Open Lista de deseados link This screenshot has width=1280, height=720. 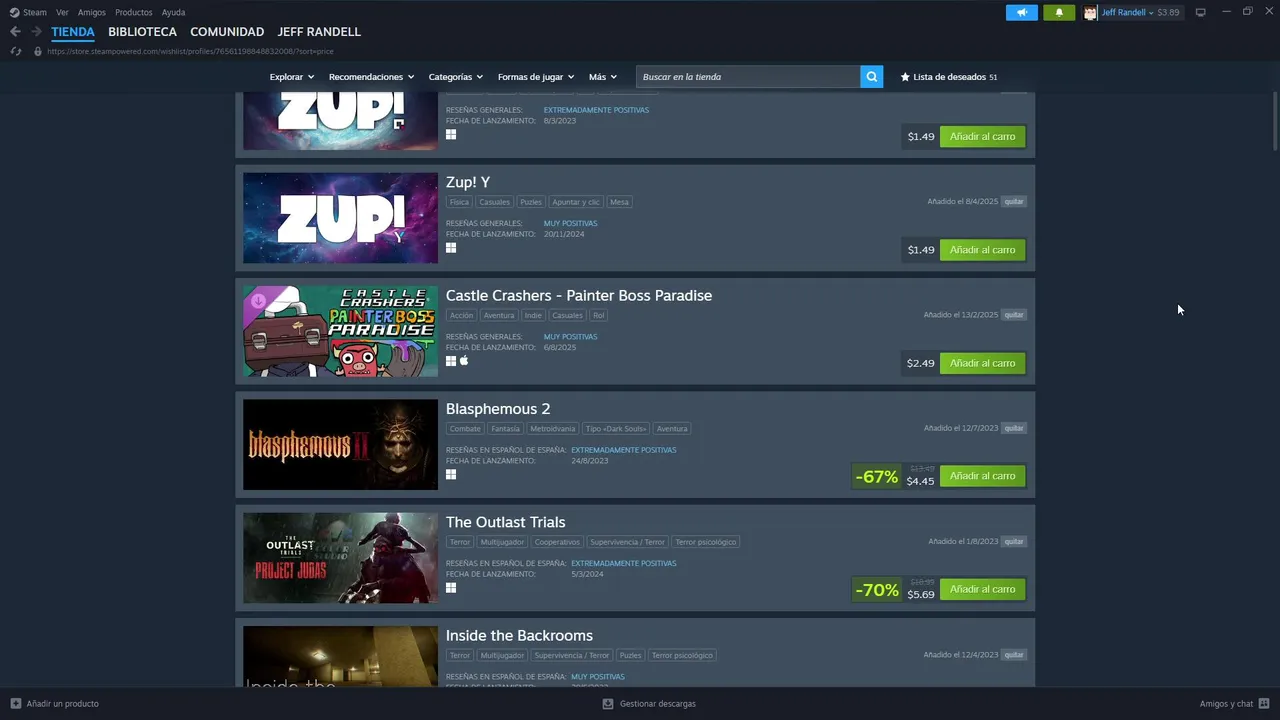click(x=948, y=77)
